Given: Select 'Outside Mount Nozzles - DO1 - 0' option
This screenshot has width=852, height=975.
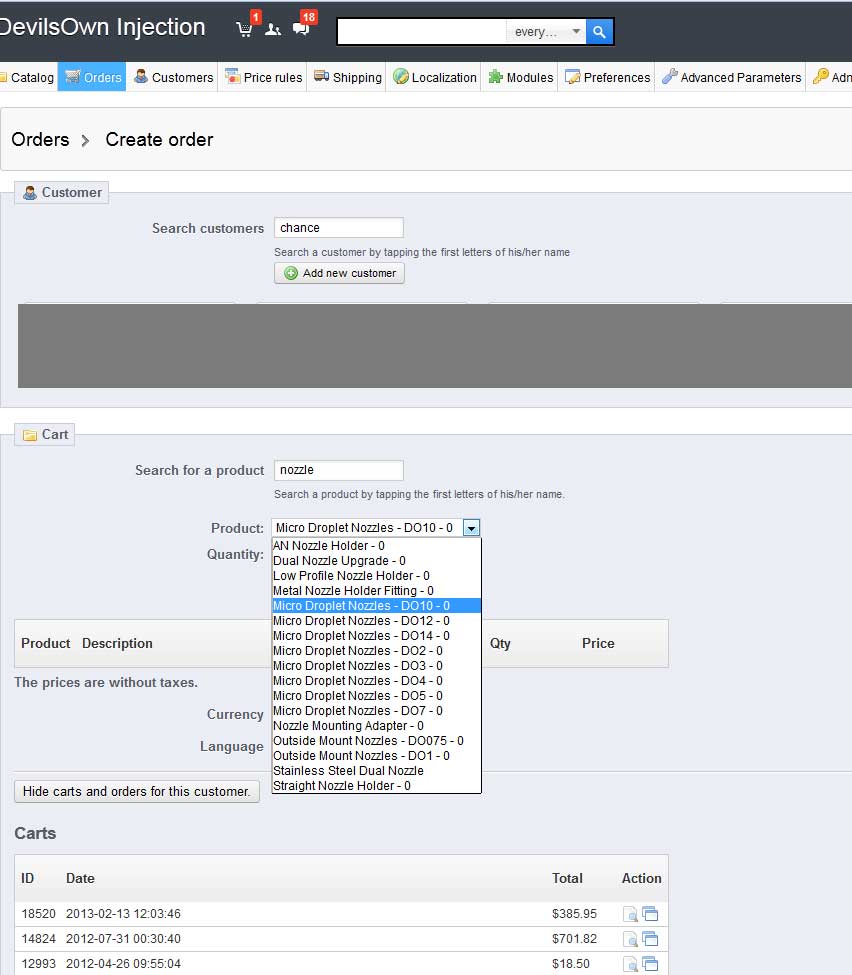Looking at the screenshot, I should tap(376, 756).
